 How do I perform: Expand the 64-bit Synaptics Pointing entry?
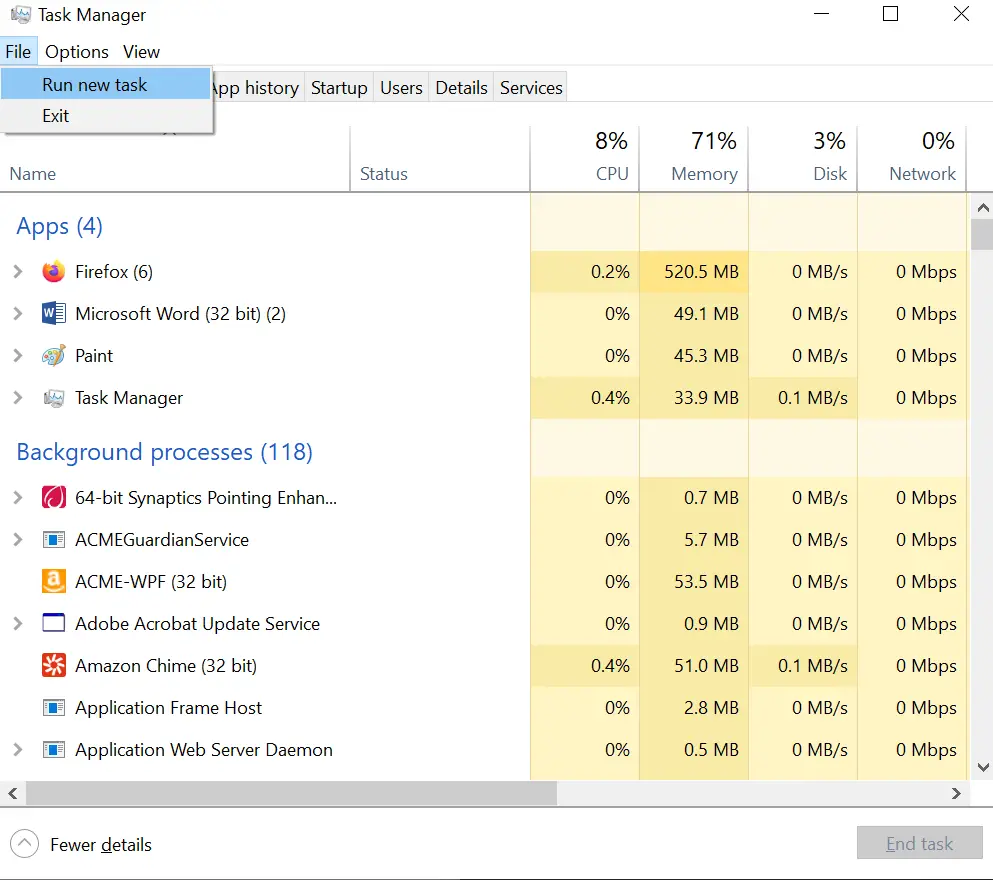pos(18,498)
